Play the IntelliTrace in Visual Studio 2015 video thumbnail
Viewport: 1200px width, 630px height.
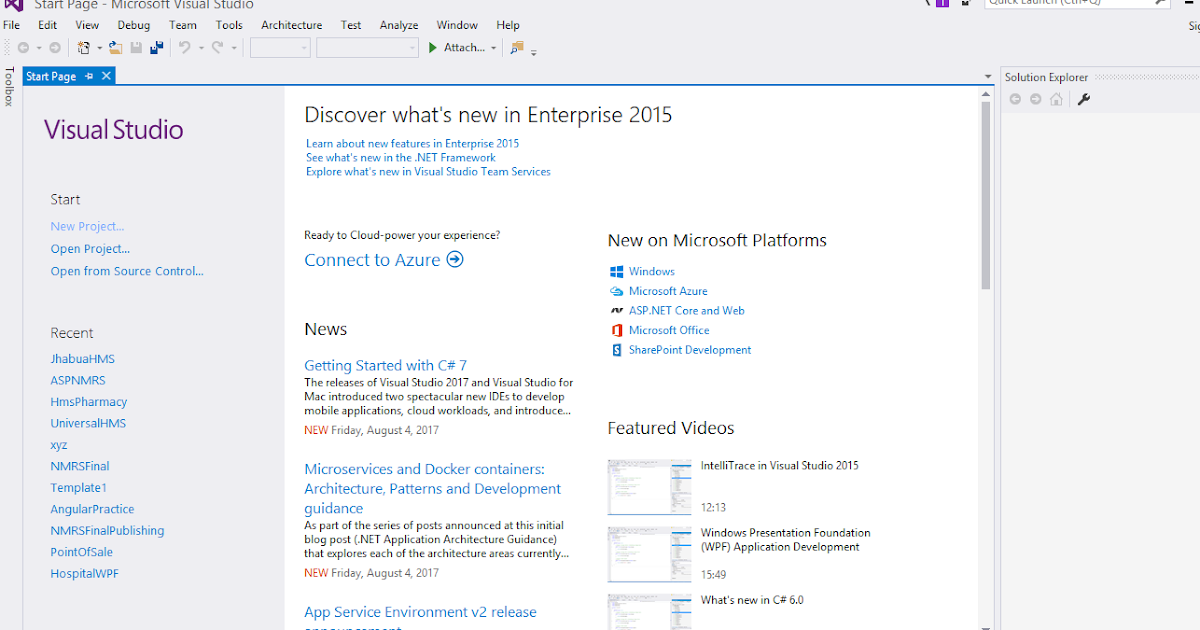649,487
